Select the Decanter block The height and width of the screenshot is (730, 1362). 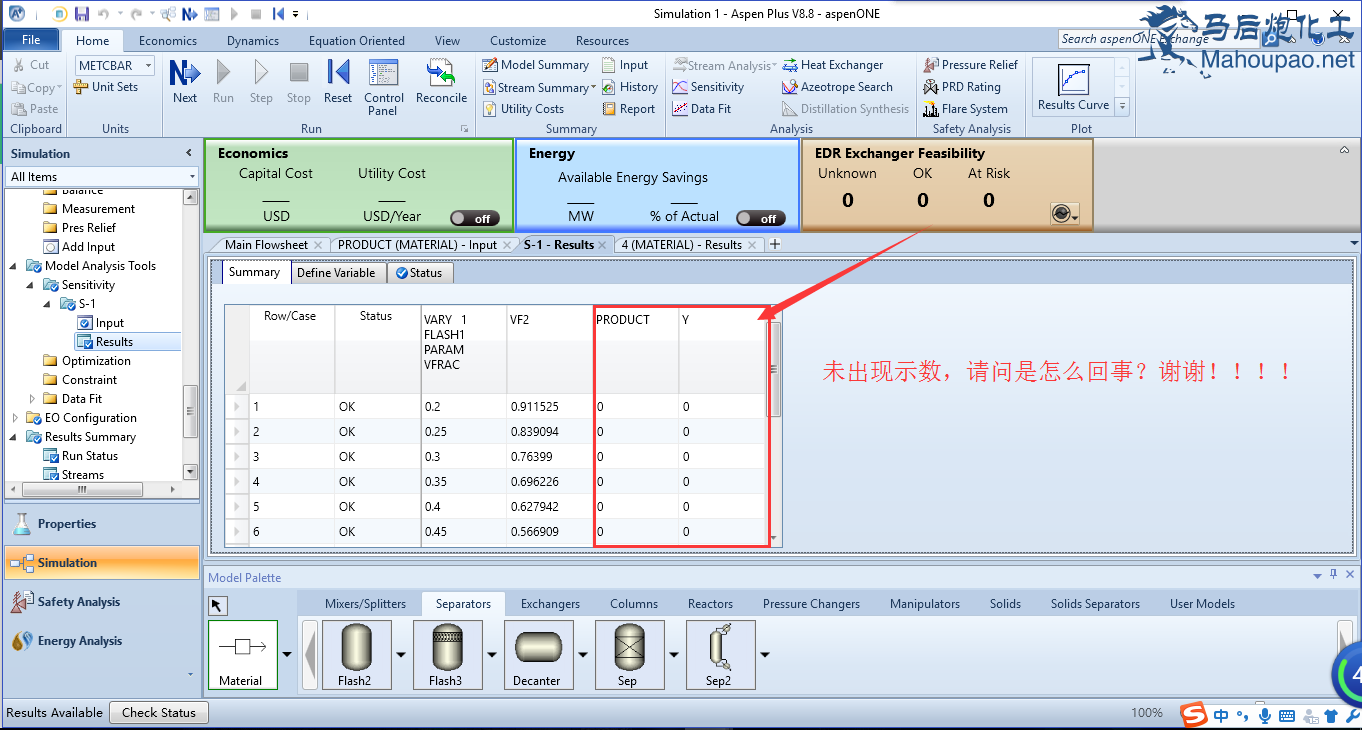537,655
